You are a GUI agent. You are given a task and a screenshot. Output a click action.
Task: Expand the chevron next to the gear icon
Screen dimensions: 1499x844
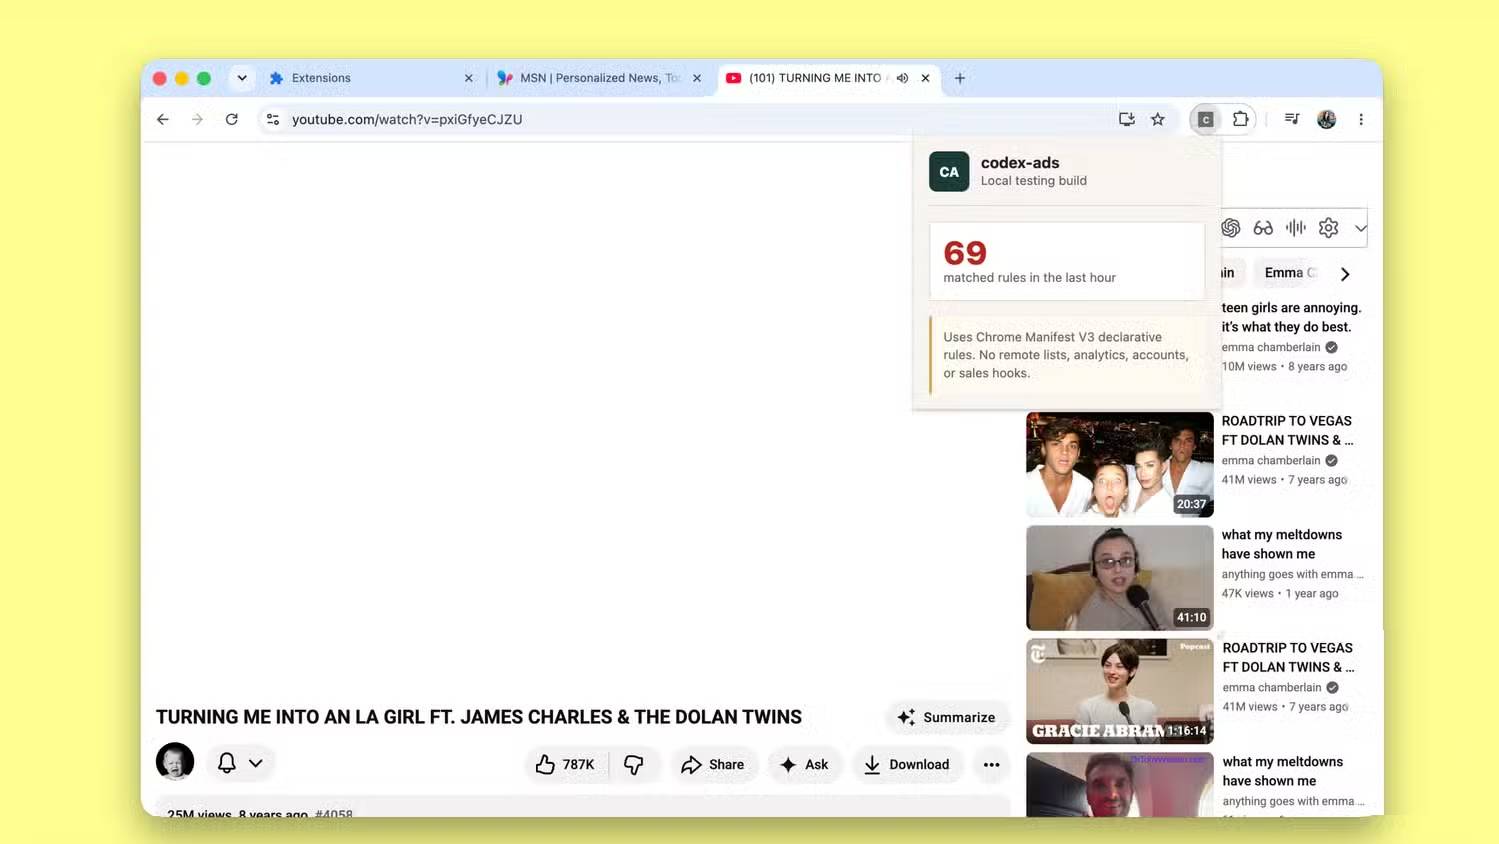click(1360, 228)
